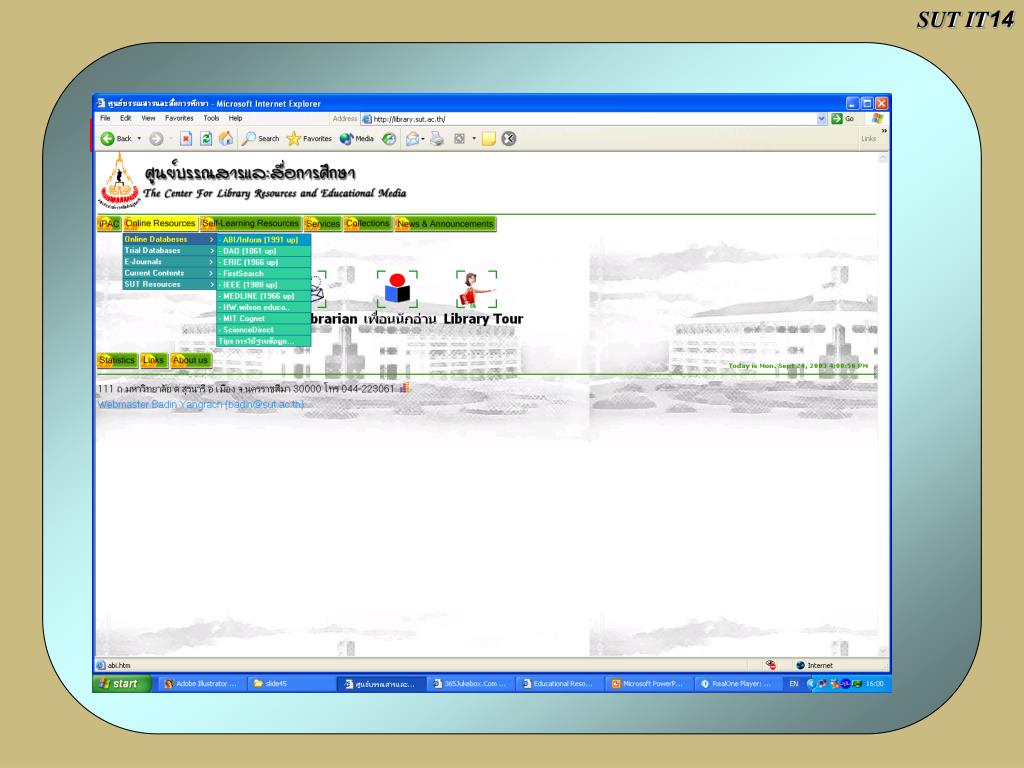Open the Collections navigation tab

tap(367, 223)
